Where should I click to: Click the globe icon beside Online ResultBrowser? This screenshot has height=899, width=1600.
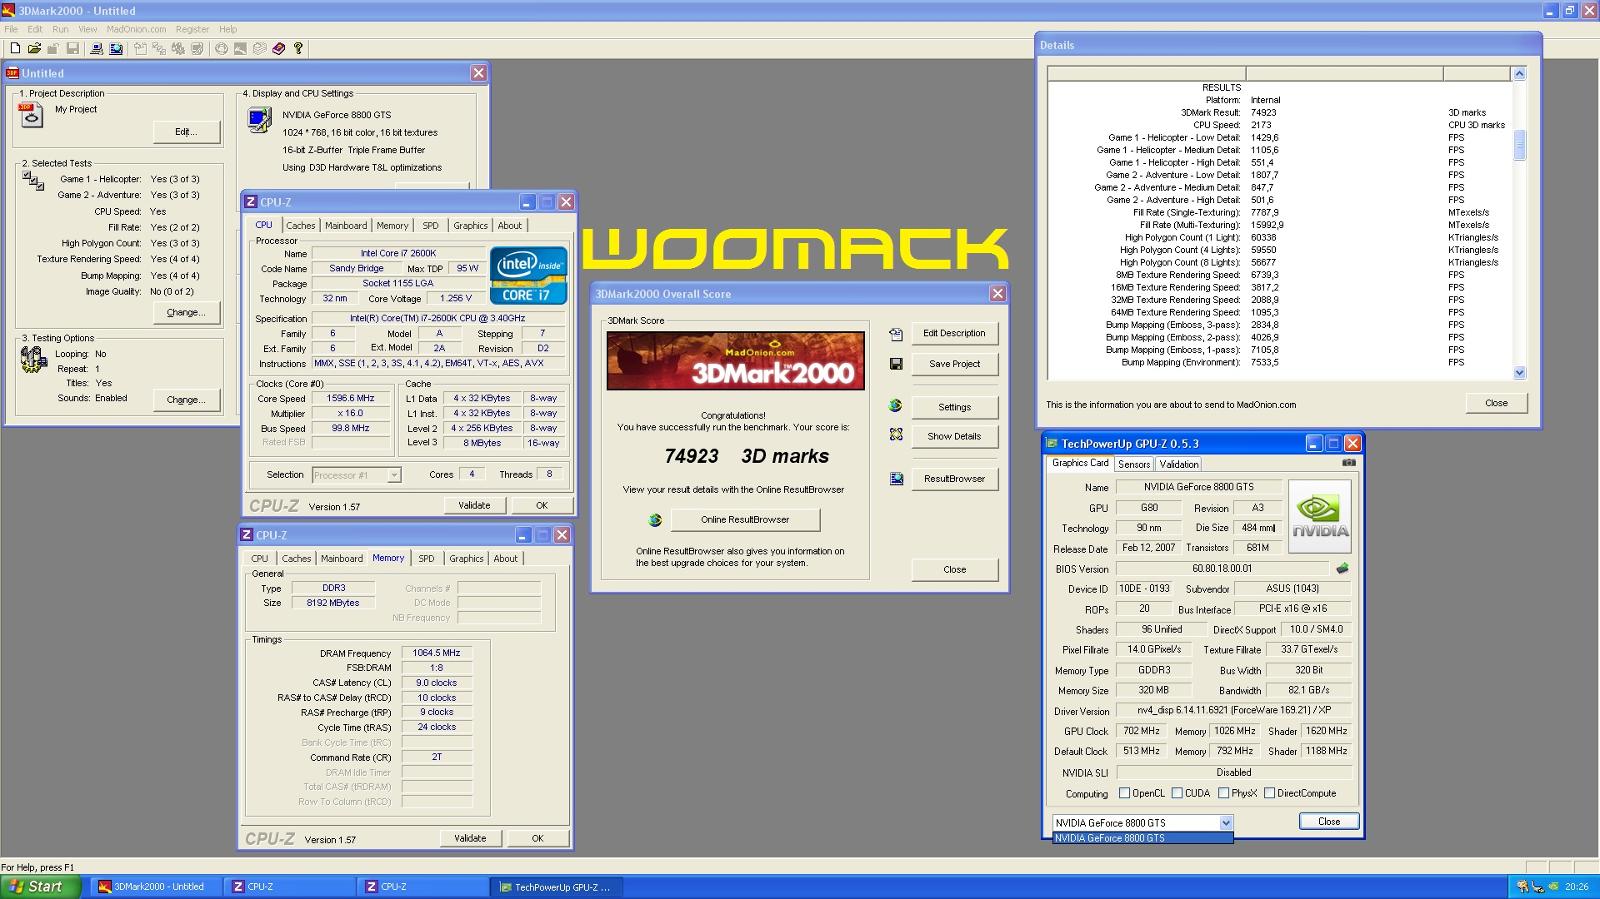[655, 520]
